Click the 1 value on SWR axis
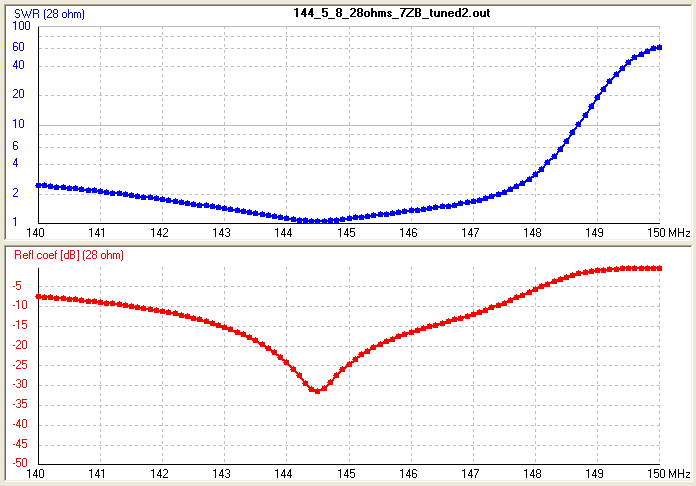Screen dimensions: 696x486 (x=16, y=221)
